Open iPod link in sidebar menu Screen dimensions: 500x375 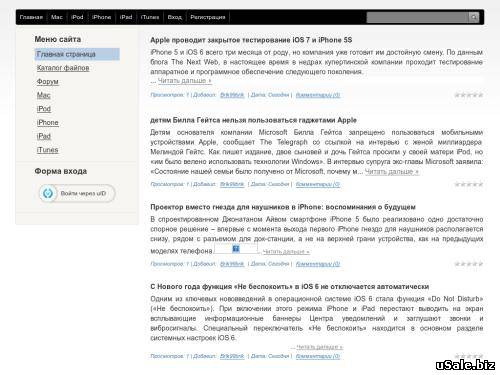click(44, 109)
